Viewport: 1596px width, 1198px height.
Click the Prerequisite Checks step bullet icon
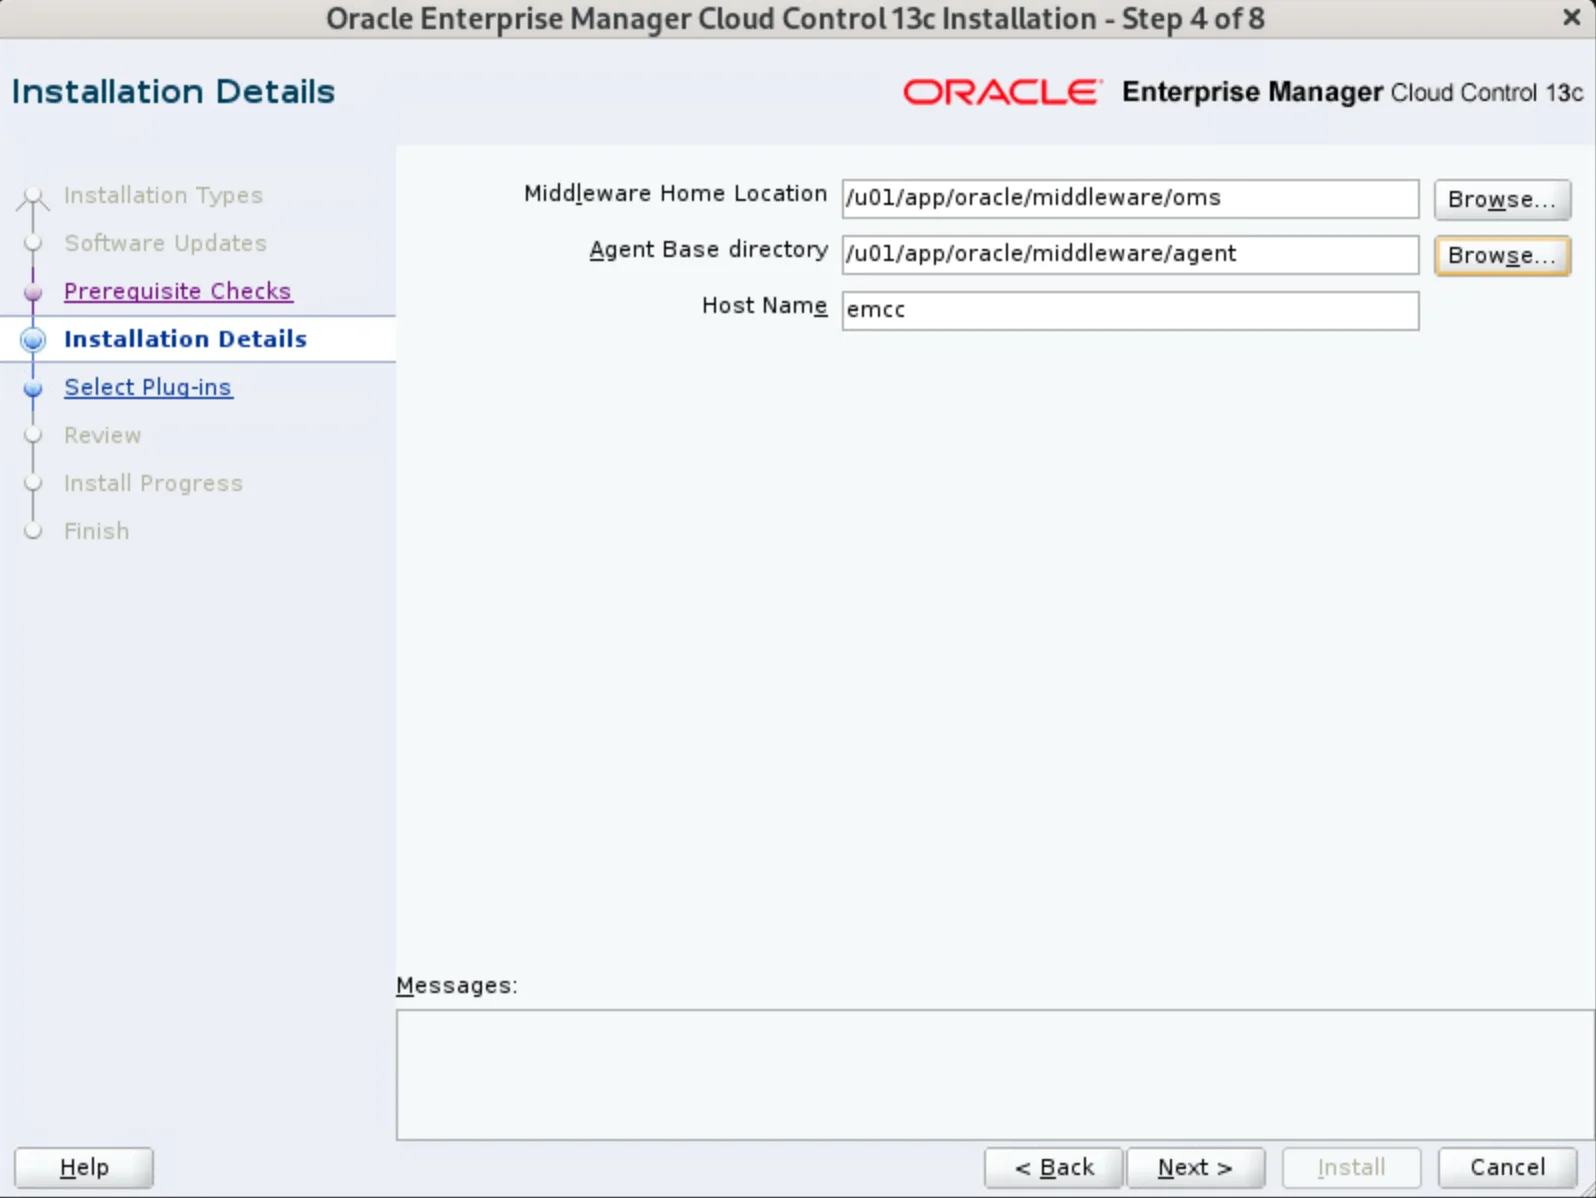tap(33, 292)
